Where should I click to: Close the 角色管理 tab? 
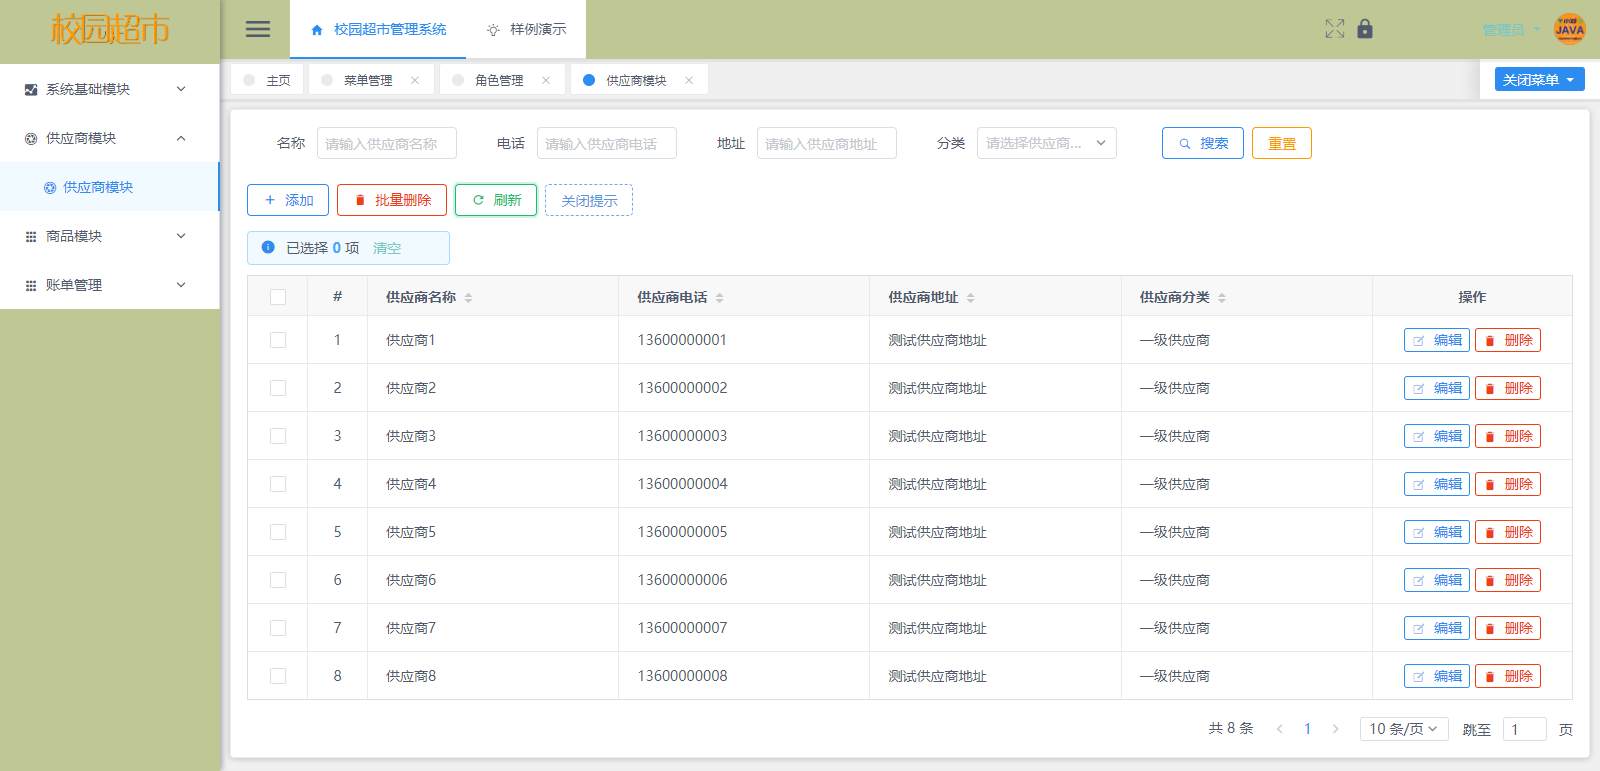(546, 80)
